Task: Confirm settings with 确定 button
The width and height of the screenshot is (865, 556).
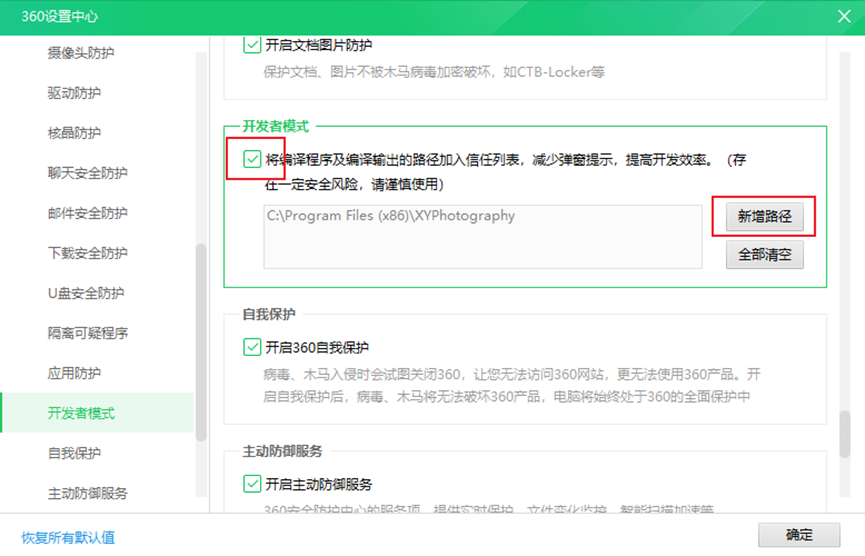Action: pyautogui.click(x=799, y=535)
